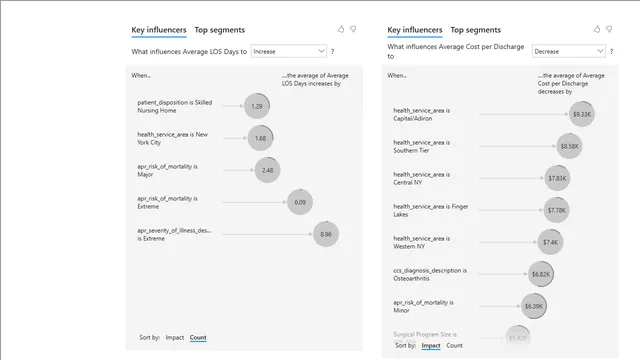Viewport: 640px width, 360px height.
Task: Click 'ccs_diagnosis_description is Osteoarthritis' text
Action: [x=430, y=274]
